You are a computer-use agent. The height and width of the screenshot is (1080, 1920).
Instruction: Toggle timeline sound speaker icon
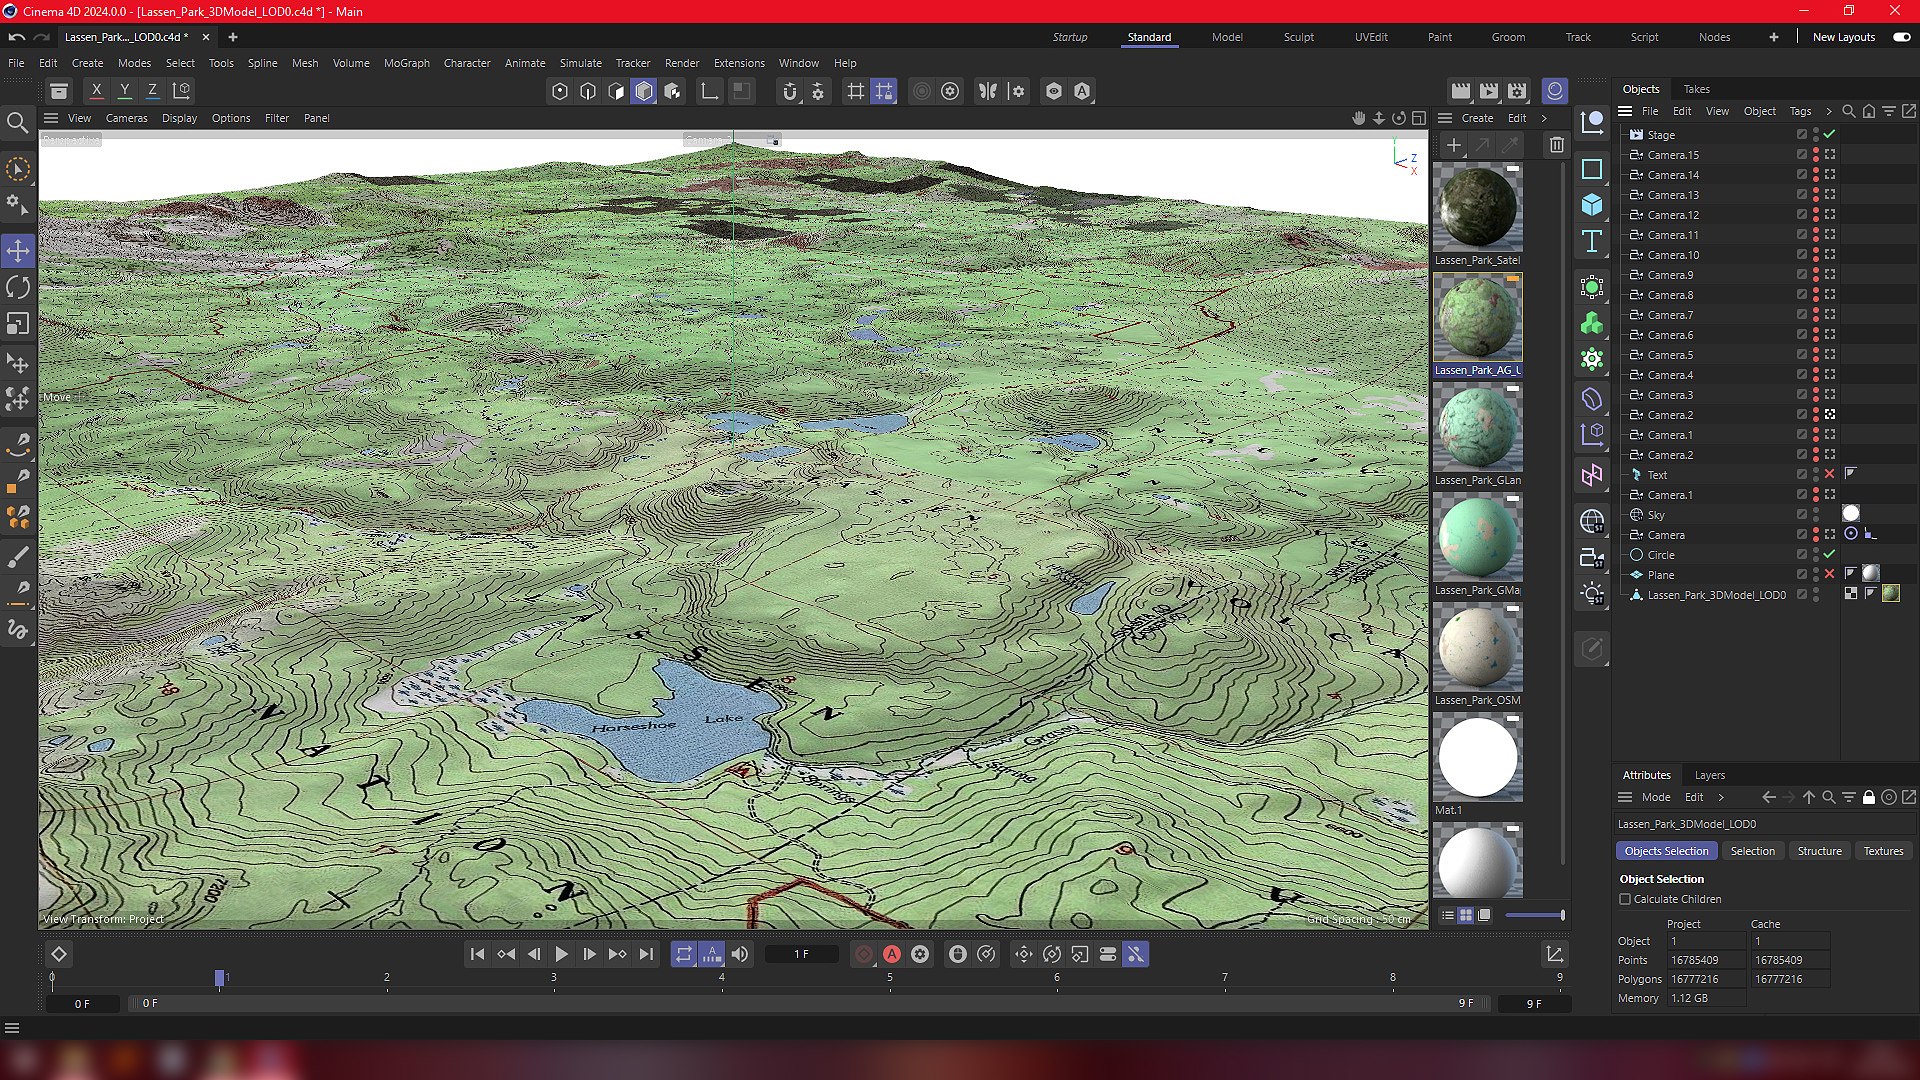pos(740,954)
